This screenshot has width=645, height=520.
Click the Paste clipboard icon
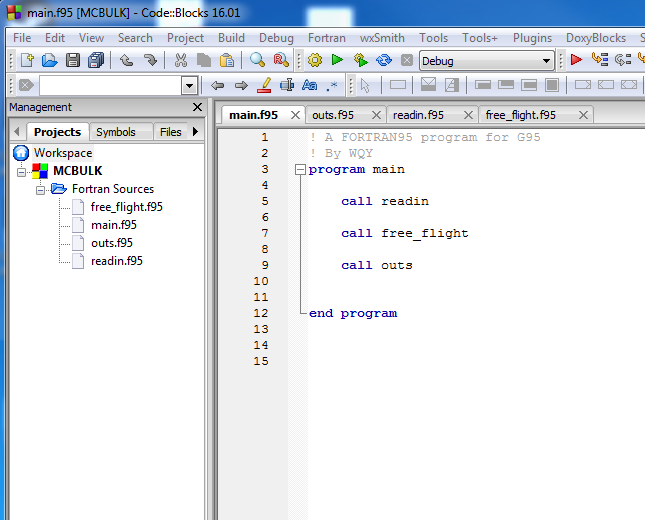click(227, 60)
